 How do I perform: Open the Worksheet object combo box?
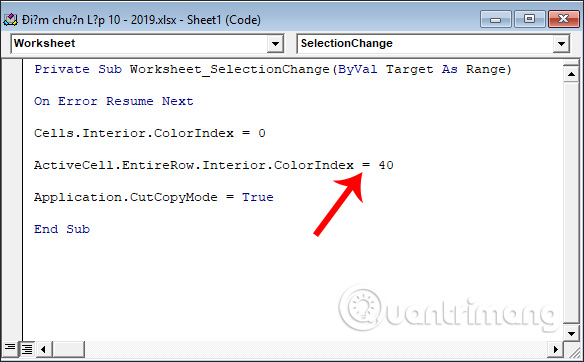147,44
